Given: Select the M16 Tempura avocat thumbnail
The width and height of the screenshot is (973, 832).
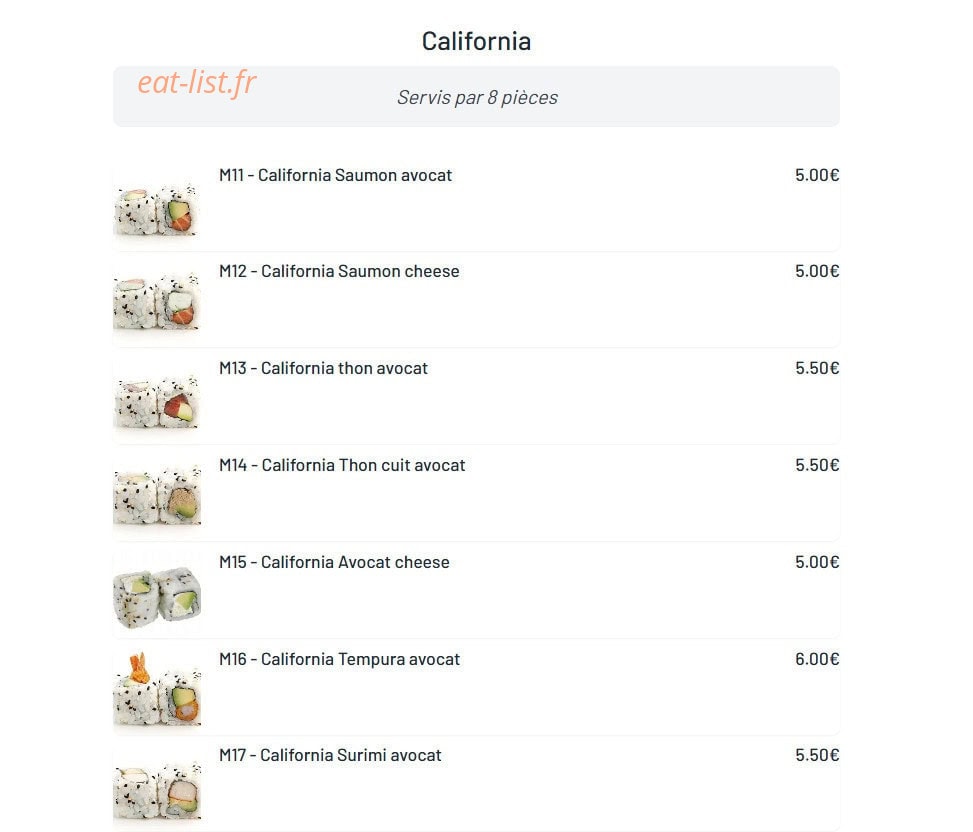Looking at the screenshot, I should pos(157,691).
